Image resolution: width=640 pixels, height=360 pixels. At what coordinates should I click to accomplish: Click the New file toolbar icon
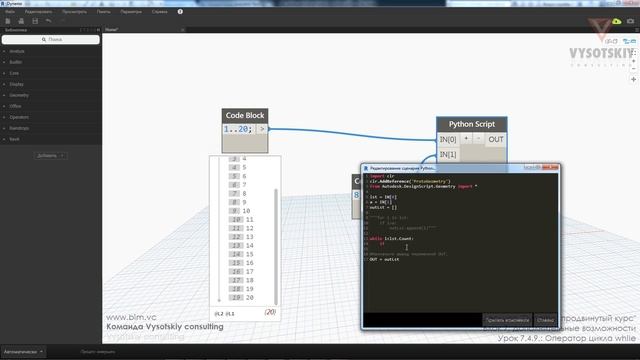click(8, 21)
